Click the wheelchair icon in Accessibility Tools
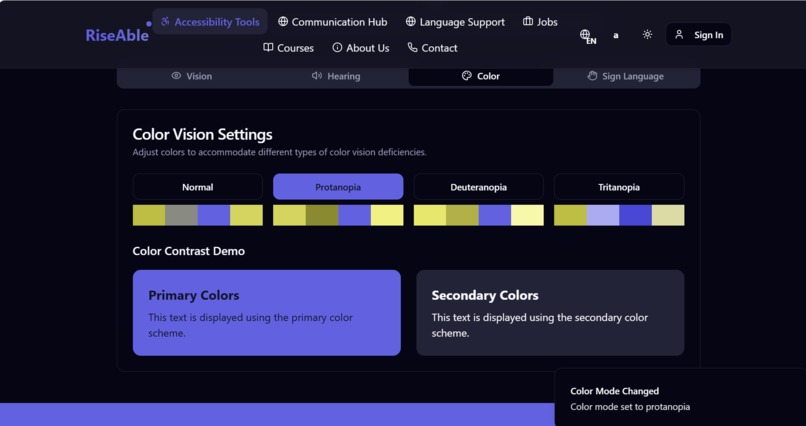 165,22
